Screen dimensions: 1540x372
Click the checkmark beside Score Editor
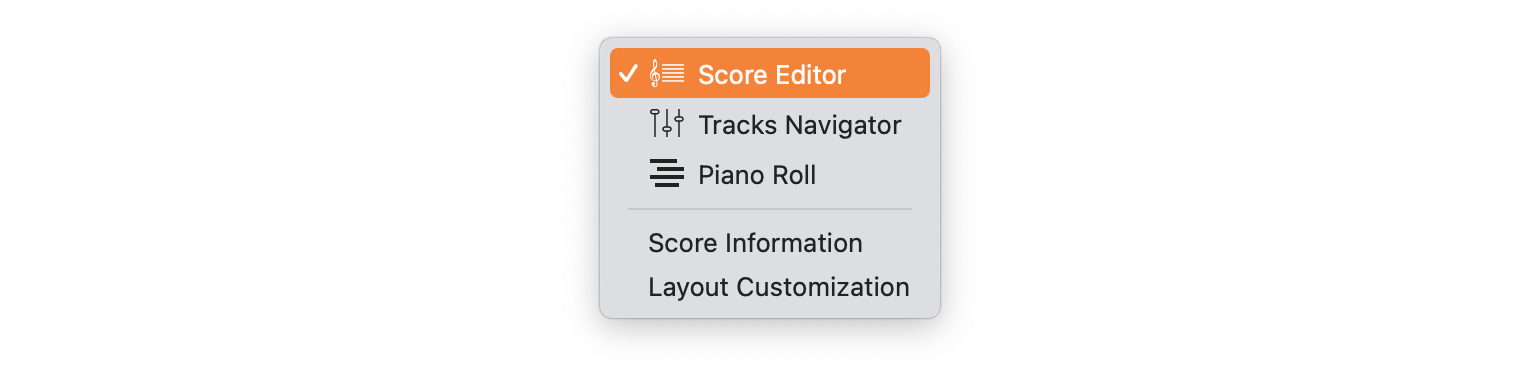point(628,74)
